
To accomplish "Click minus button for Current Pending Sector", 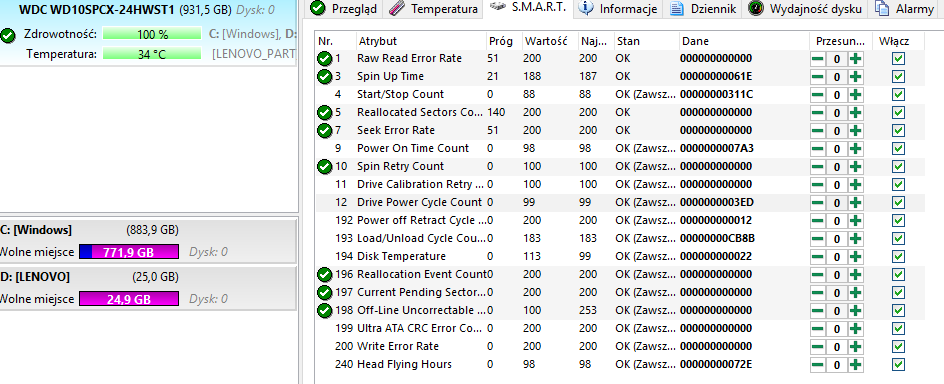I will click(818, 293).
